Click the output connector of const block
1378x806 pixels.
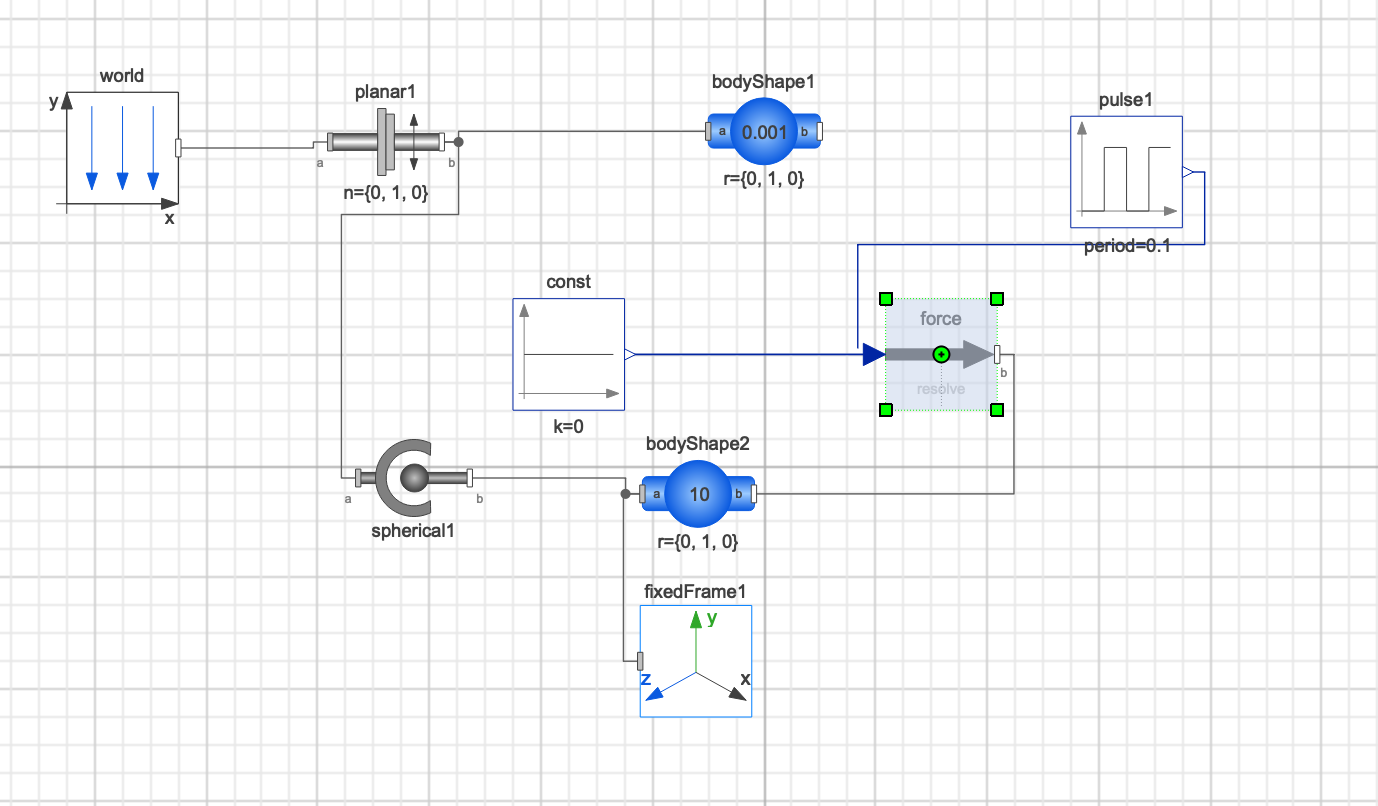point(630,354)
